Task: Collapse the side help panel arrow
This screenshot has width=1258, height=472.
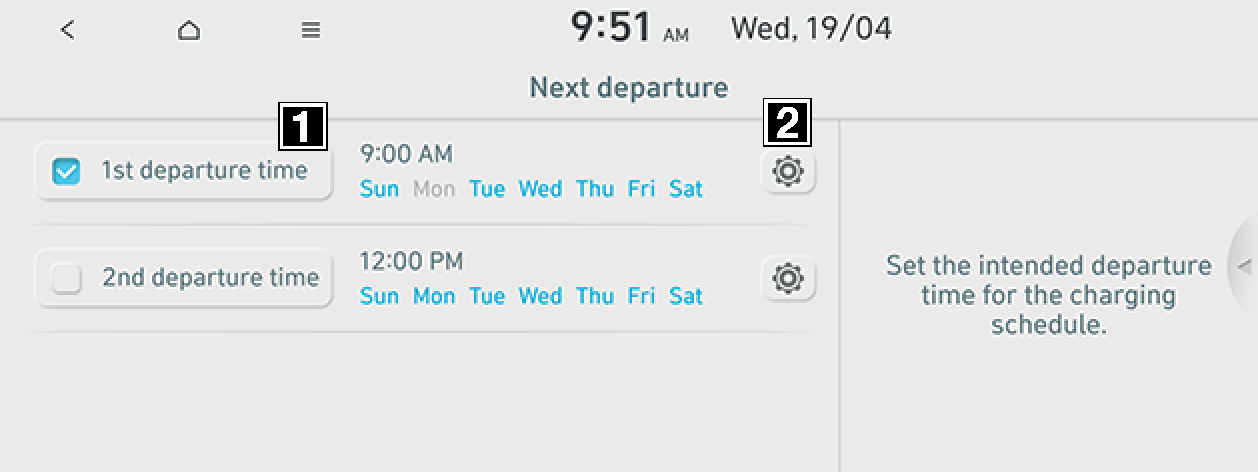Action: click(x=1244, y=266)
